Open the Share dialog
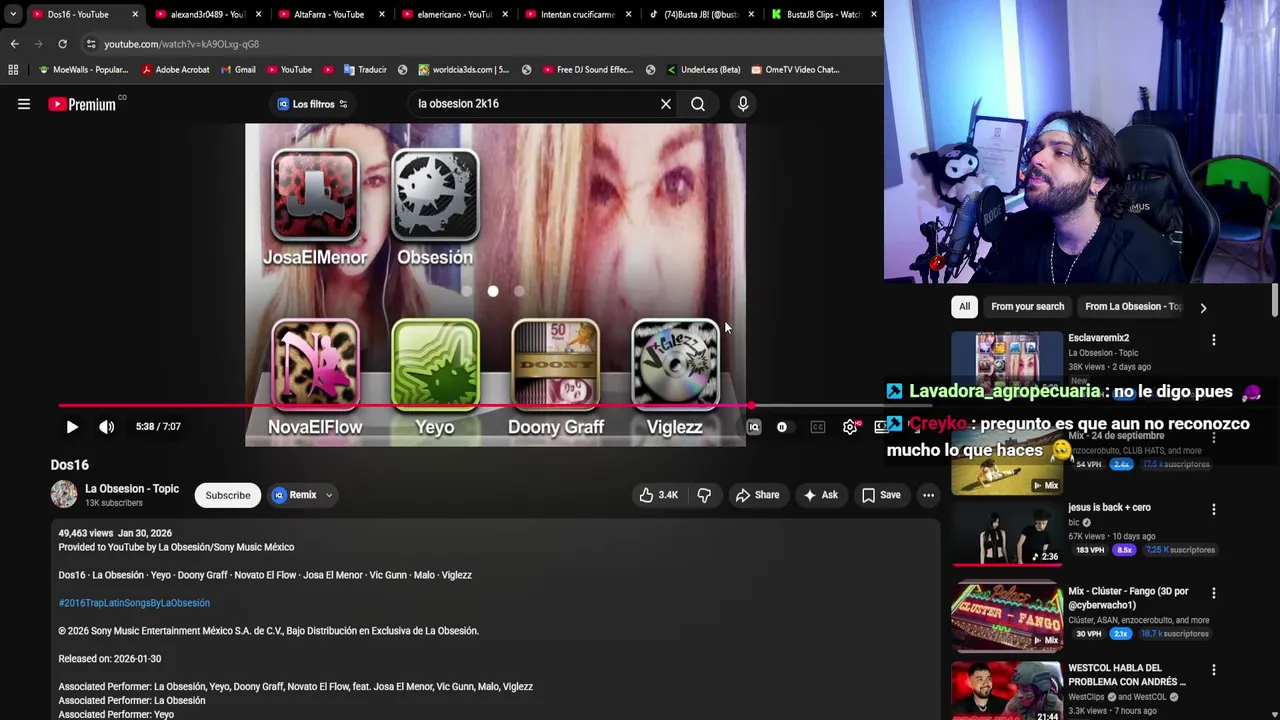The height and width of the screenshot is (720, 1280). coord(757,495)
